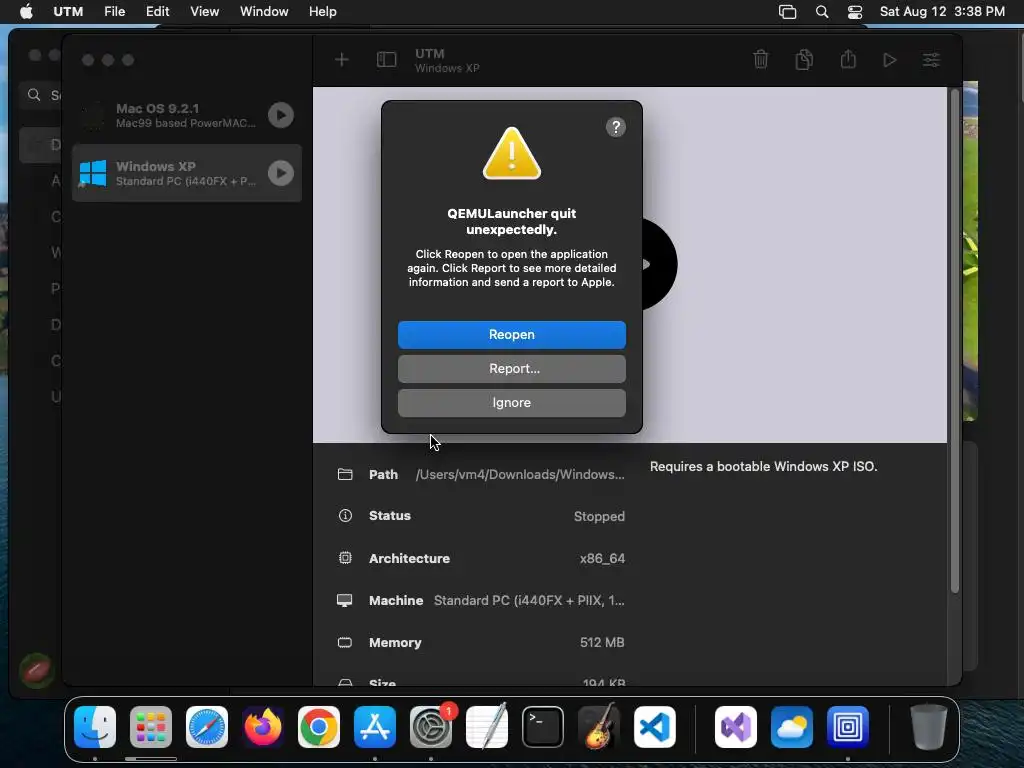Open the File menu

pos(114,11)
